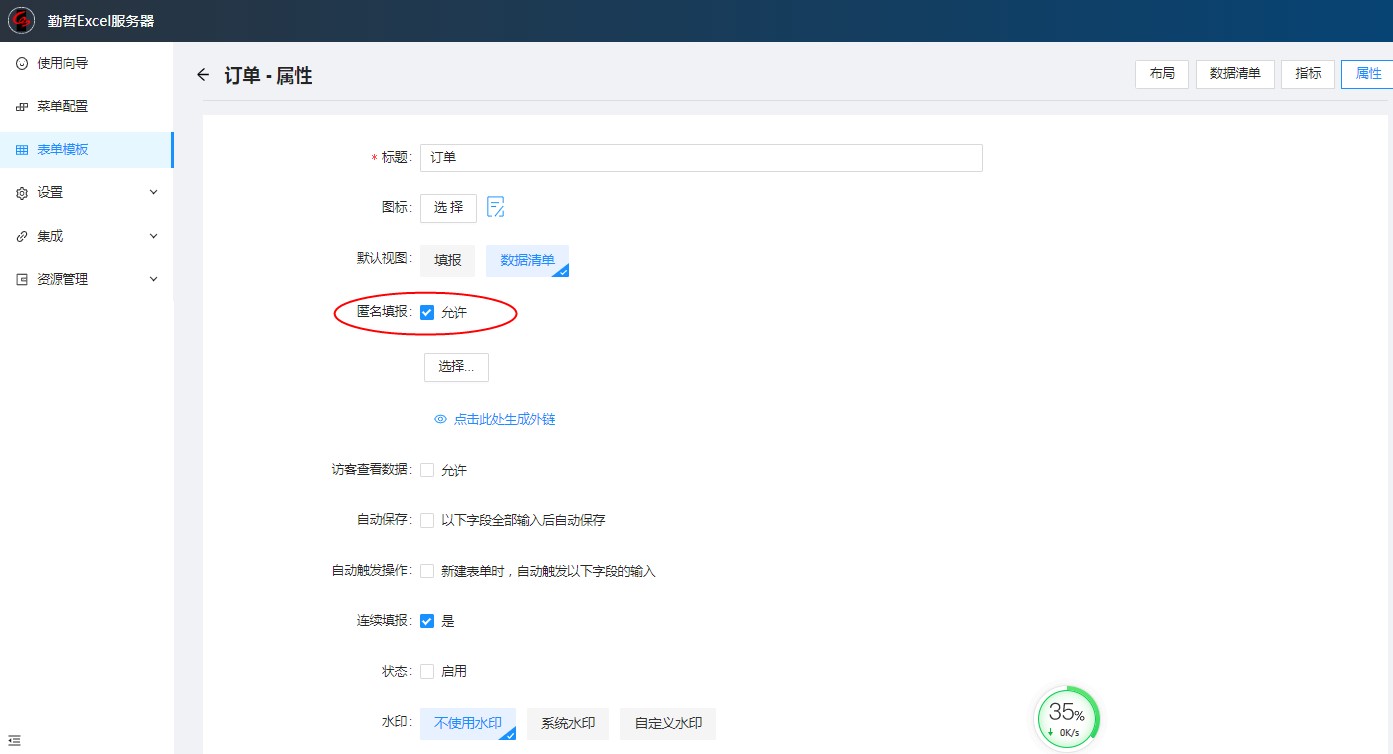Click the 菜单配置 sidebar icon

(22, 107)
